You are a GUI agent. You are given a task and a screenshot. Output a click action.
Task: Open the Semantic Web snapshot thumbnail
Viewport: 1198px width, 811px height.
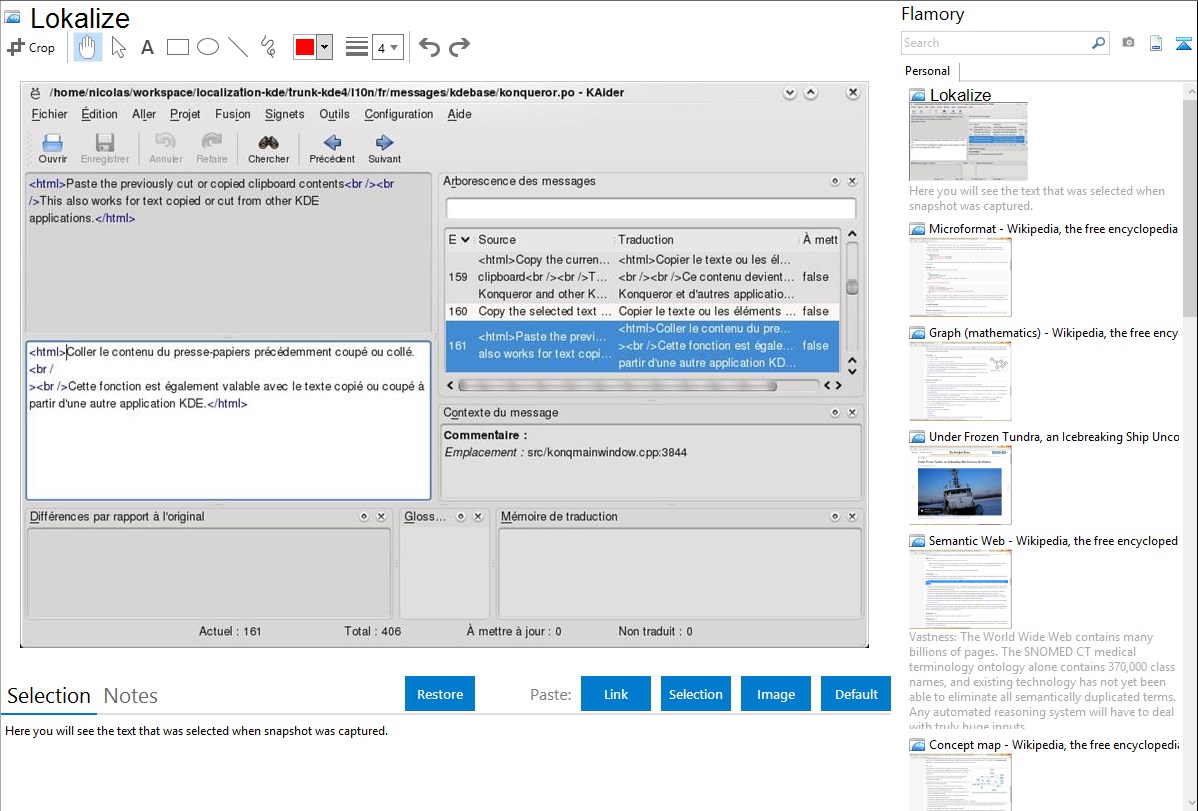pos(960,588)
